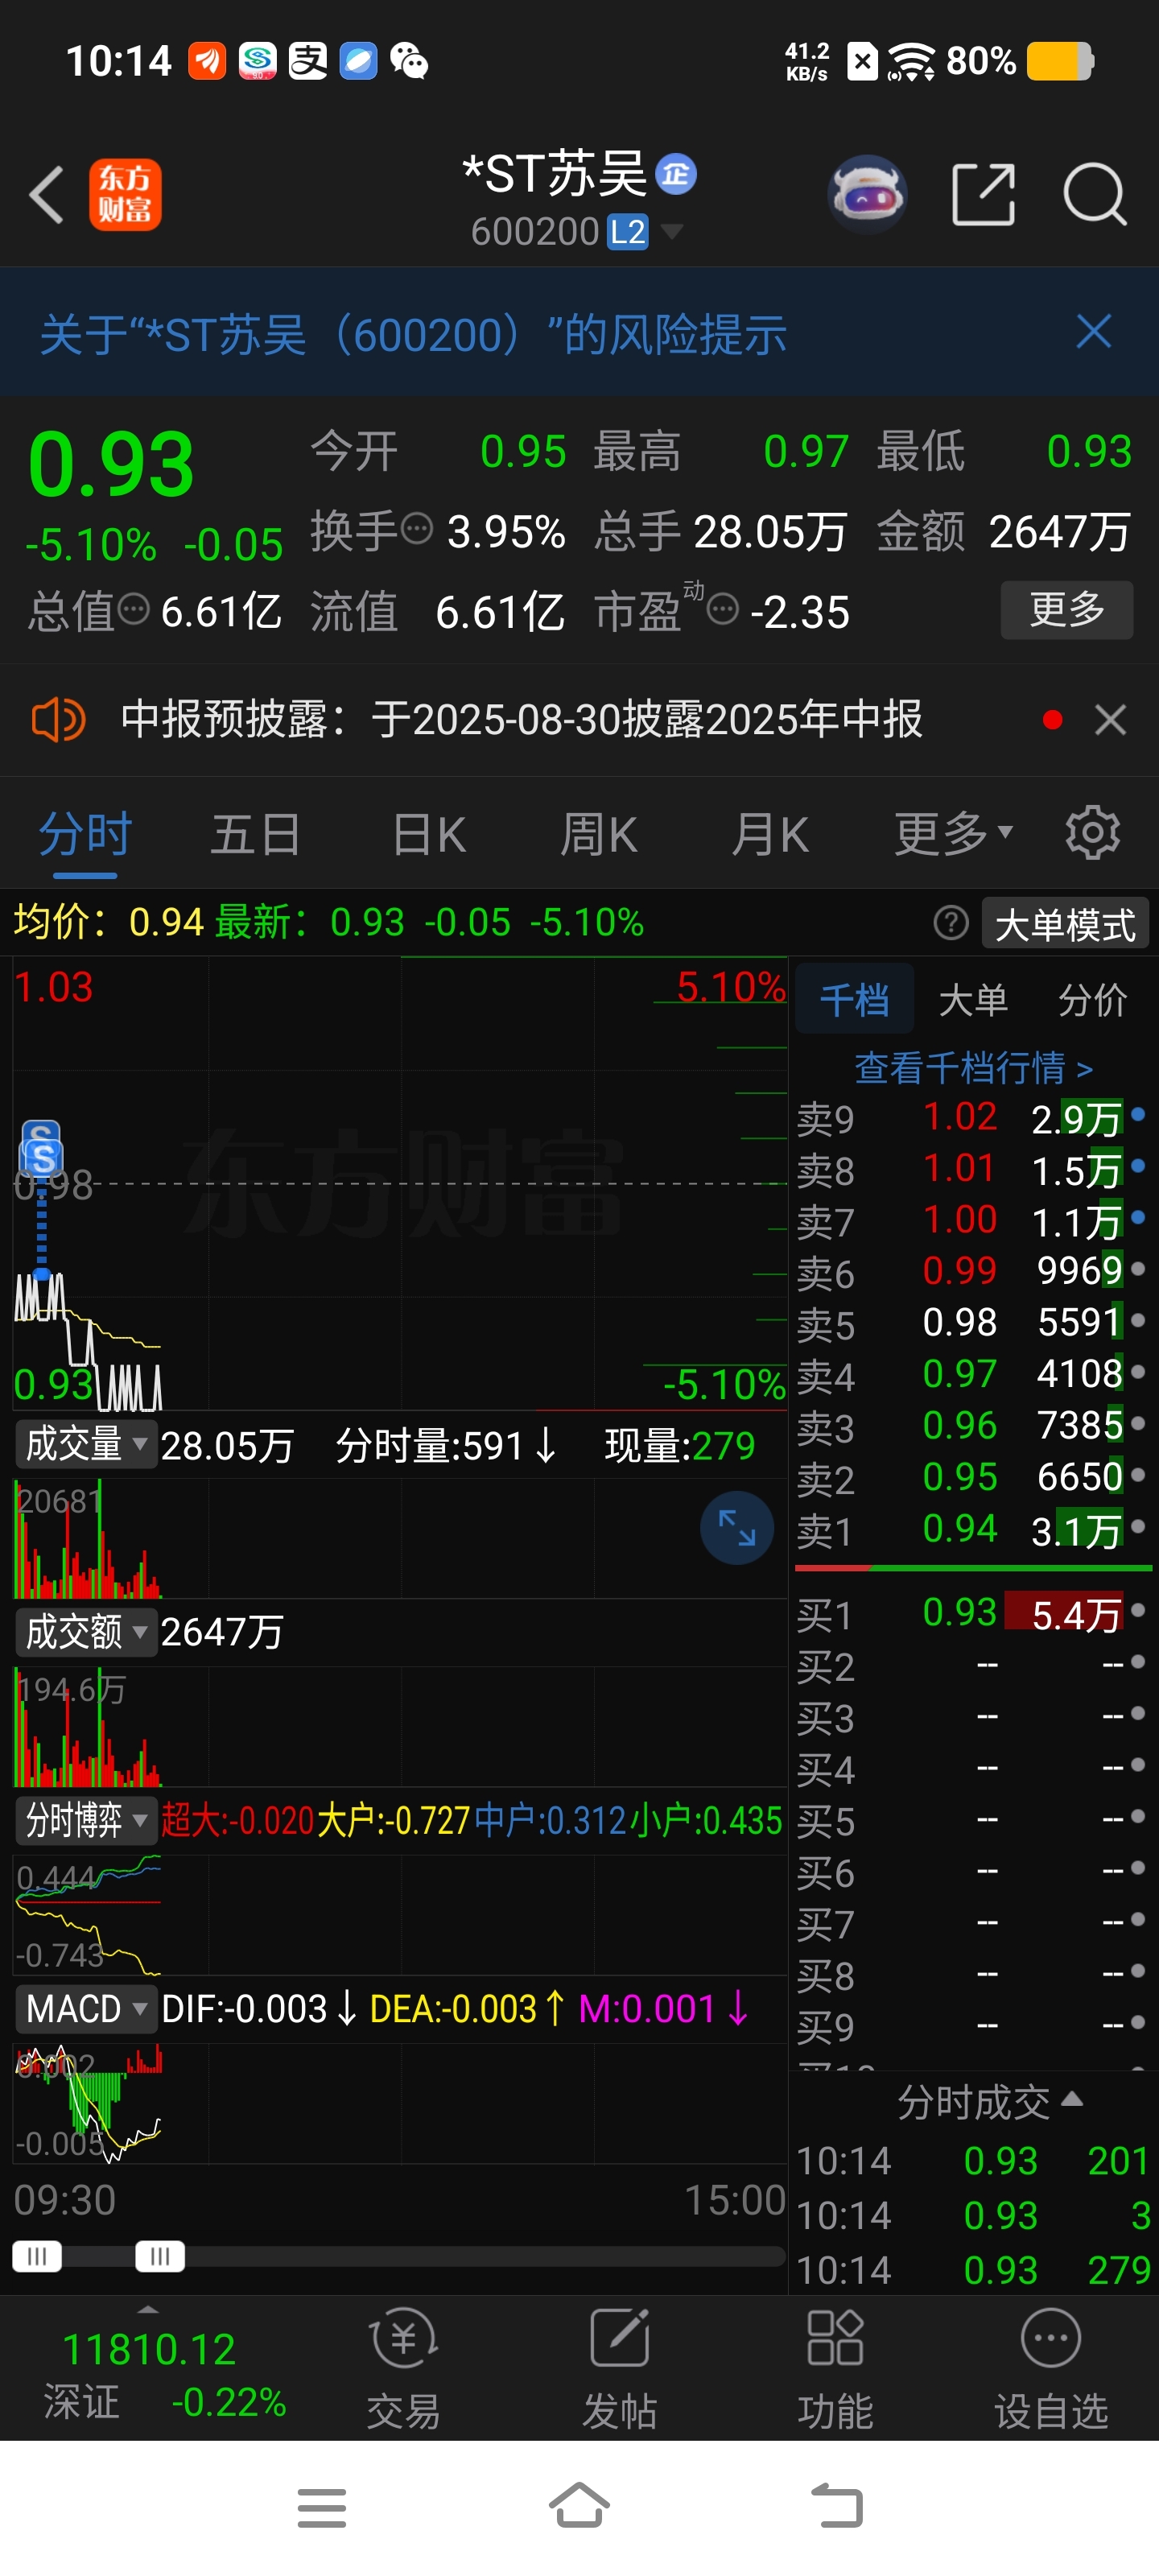Open the 风险提示 risk notice link
1159x2576 pixels.
click(413, 333)
